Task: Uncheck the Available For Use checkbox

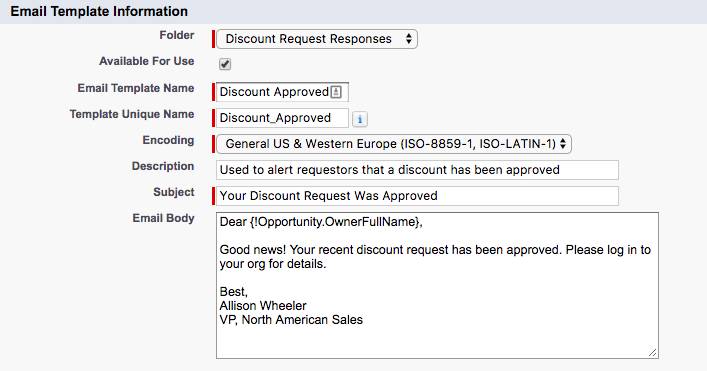Action: click(225, 64)
